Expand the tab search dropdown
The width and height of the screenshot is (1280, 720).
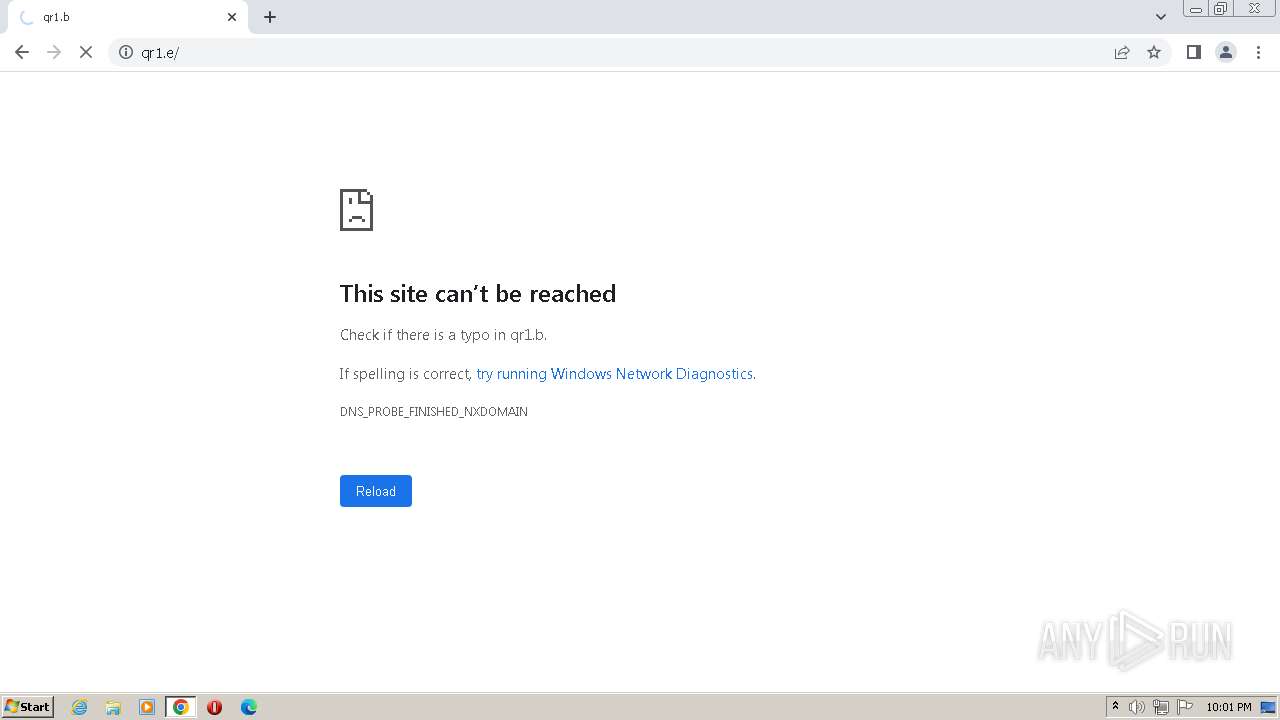point(1161,17)
